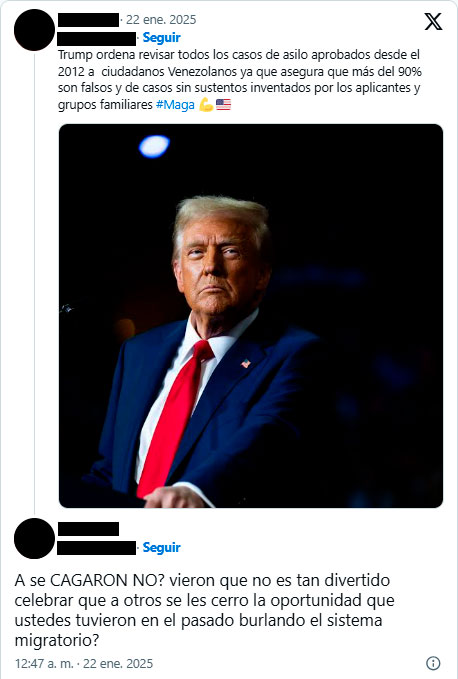Select the tweet text starting "Trump ordena revisar"

point(240,80)
